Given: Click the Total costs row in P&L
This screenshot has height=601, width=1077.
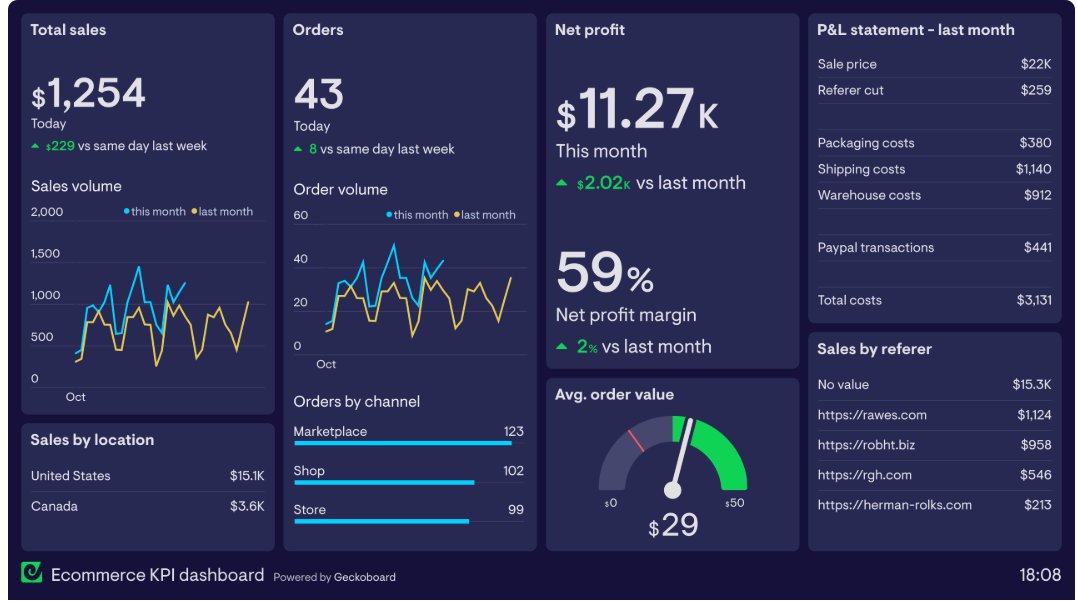Looking at the screenshot, I should [934, 300].
